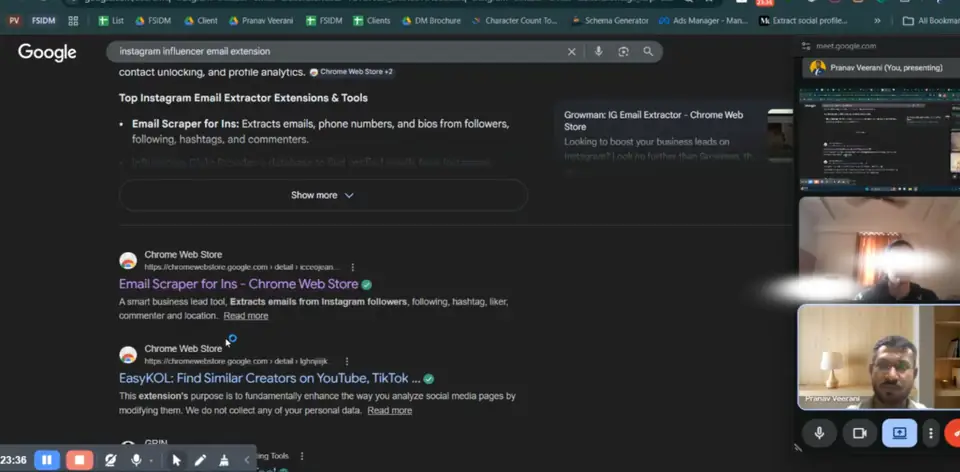
Task: Open the apps grid icon in bookmarks bar
Action: point(73,21)
